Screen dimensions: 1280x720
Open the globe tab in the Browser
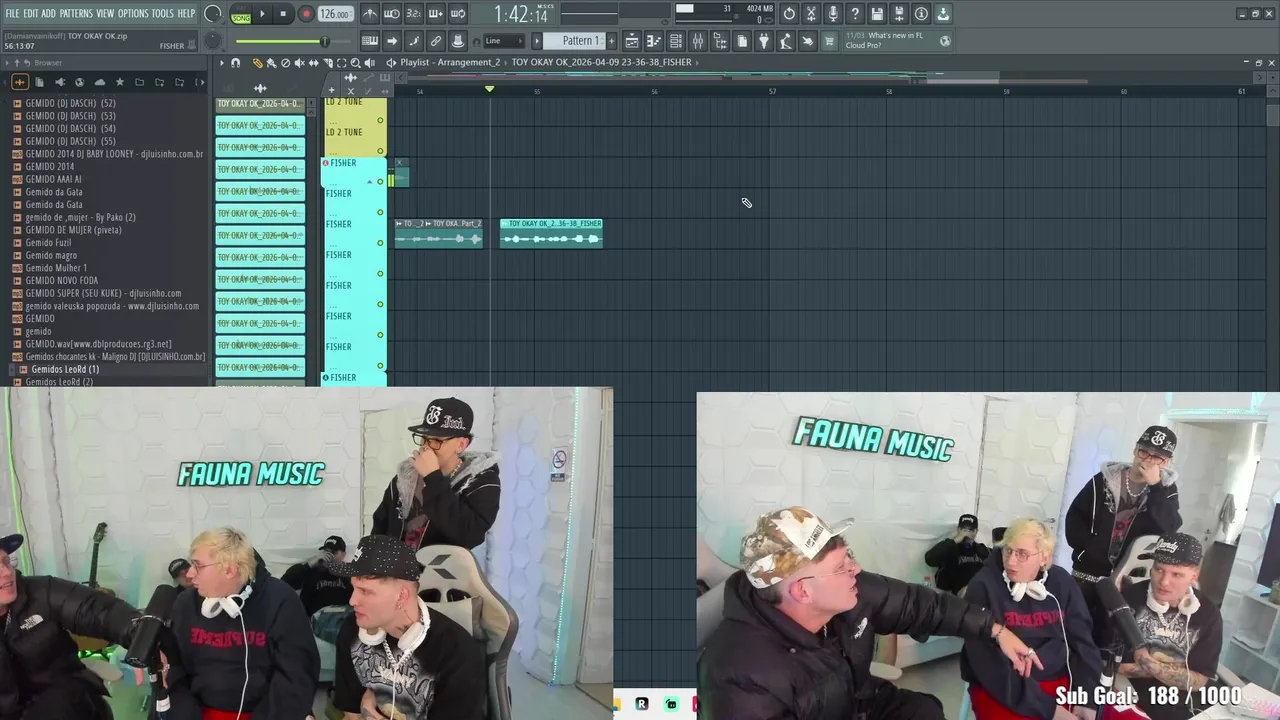pyautogui.click(x=80, y=82)
